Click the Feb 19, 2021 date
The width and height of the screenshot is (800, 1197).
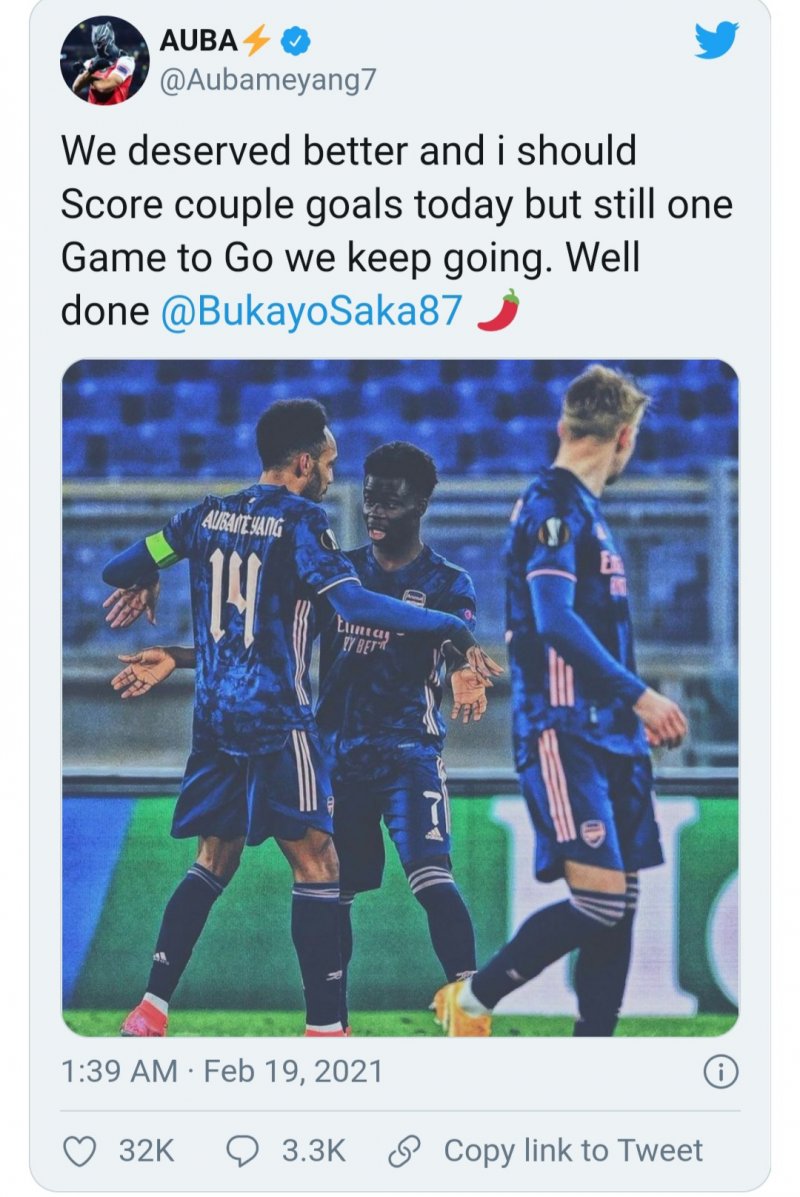pos(293,1071)
